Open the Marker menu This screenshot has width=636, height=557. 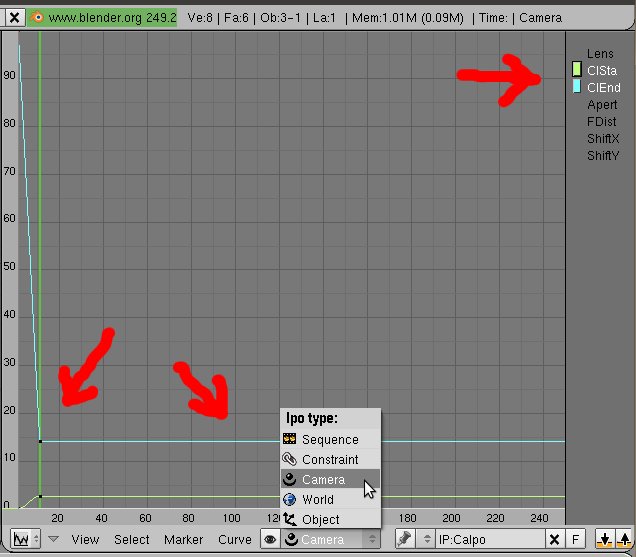[x=183, y=539]
